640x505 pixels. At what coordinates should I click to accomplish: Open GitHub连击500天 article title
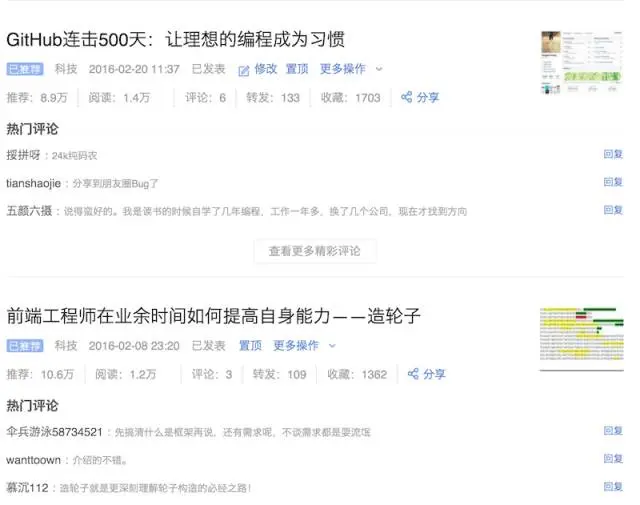click(176, 40)
